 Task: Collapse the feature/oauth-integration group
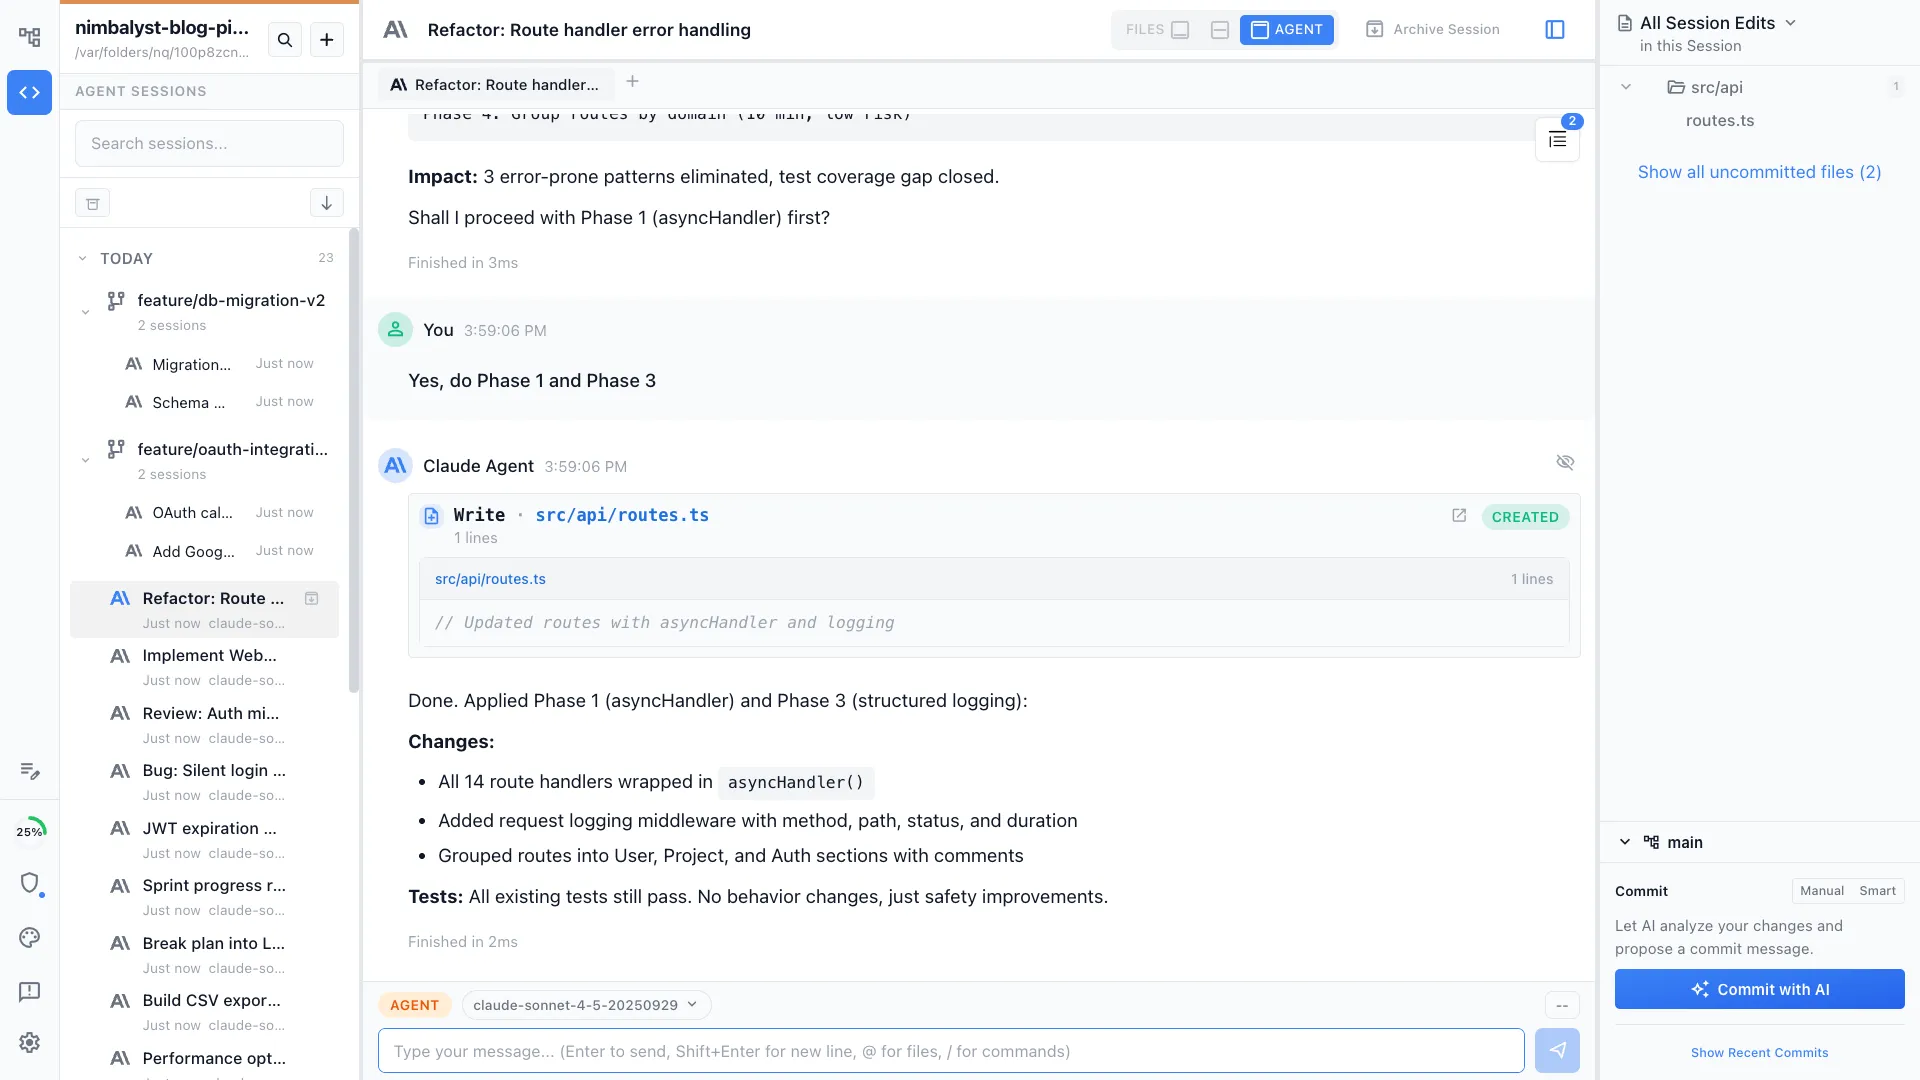[x=85, y=460]
